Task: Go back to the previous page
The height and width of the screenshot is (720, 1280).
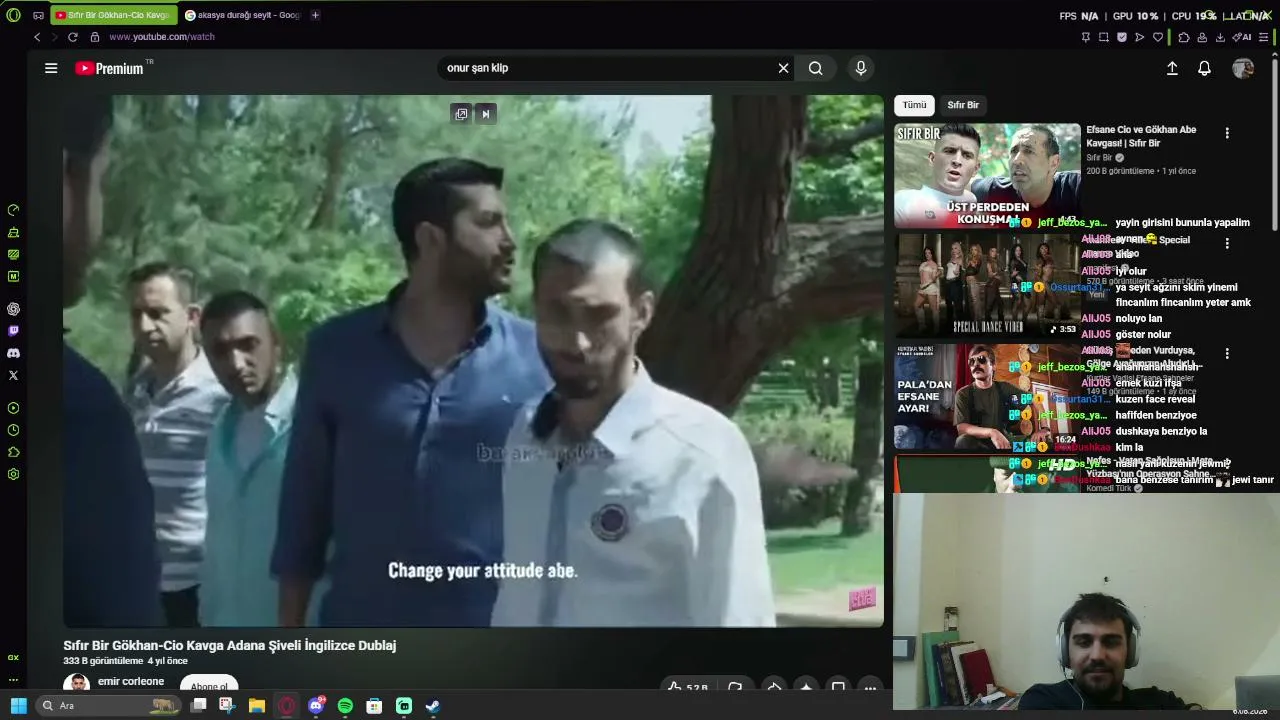Action: pos(37,37)
